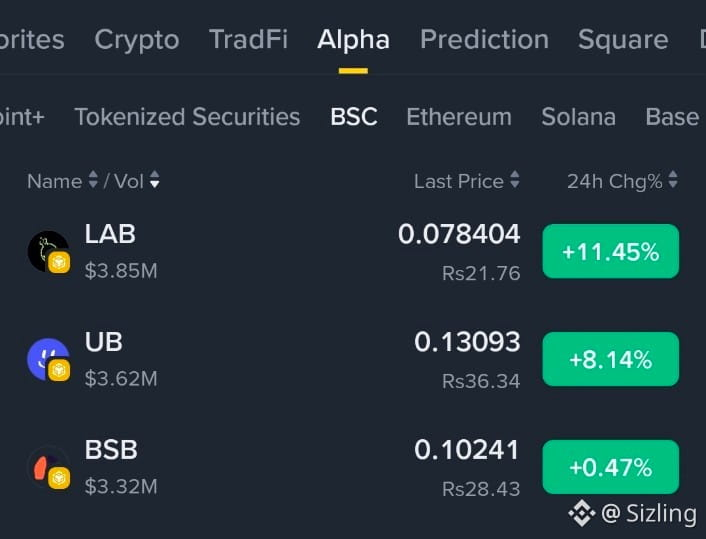Image resolution: width=706 pixels, height=539 pixels.
Task: Open the Square tab
Action: (623, 41)
